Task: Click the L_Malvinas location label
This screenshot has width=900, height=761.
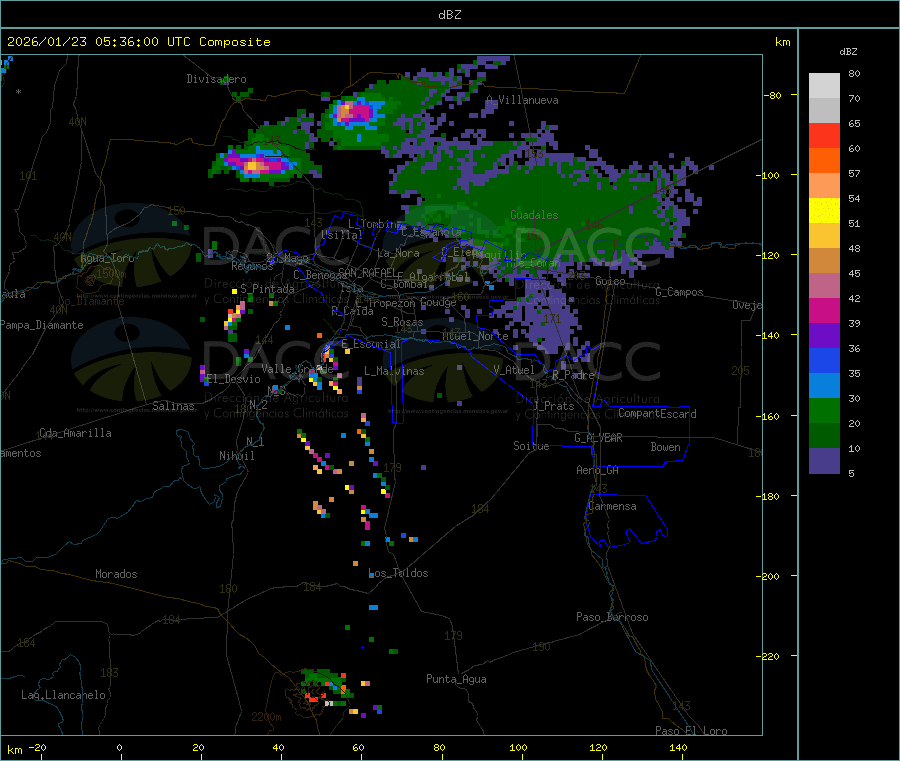Action: click(x=394, y=371)
